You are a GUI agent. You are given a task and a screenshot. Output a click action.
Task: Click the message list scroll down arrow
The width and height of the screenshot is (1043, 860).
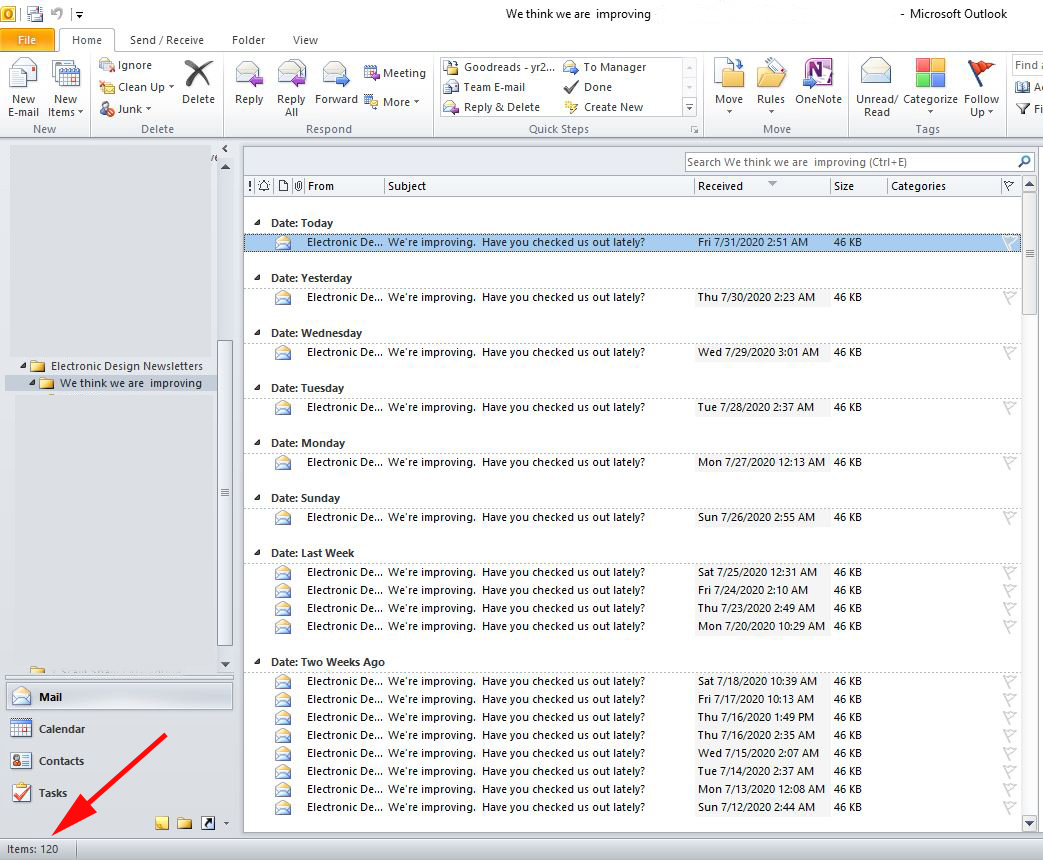click(x=1030, y=823)
